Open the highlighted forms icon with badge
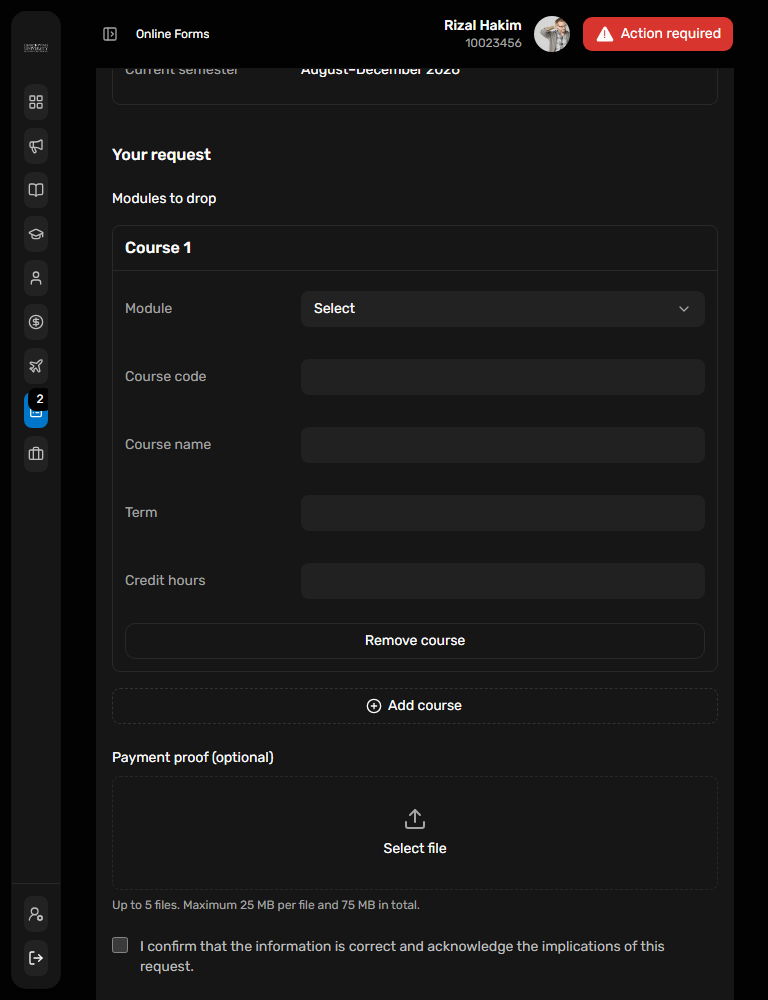 (36, 410)
